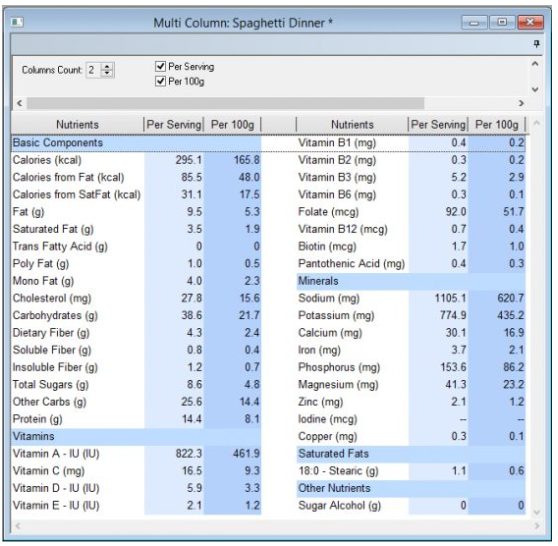Select the Minerals group row
The image size is (558, 546).
point(411,281)
